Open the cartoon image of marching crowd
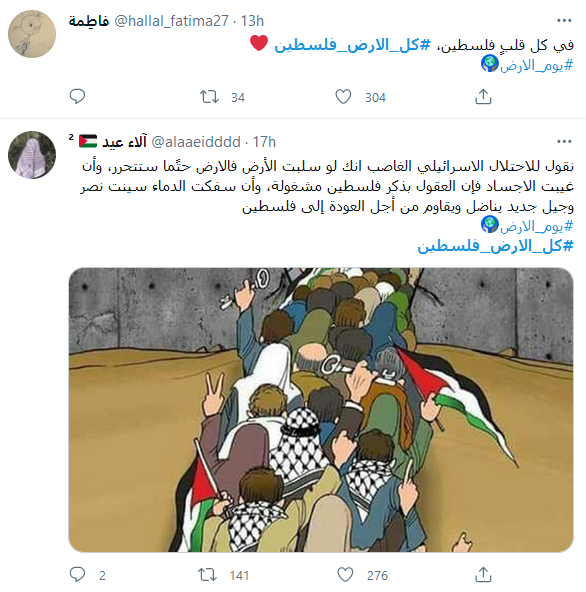Screen dimensions: 586x592 click(x=321, y=410)
